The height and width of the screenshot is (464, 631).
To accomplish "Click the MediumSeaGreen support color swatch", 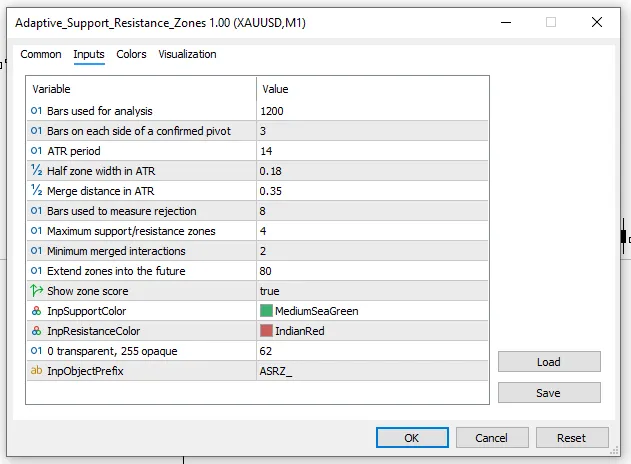I will (x=266, y=311).
